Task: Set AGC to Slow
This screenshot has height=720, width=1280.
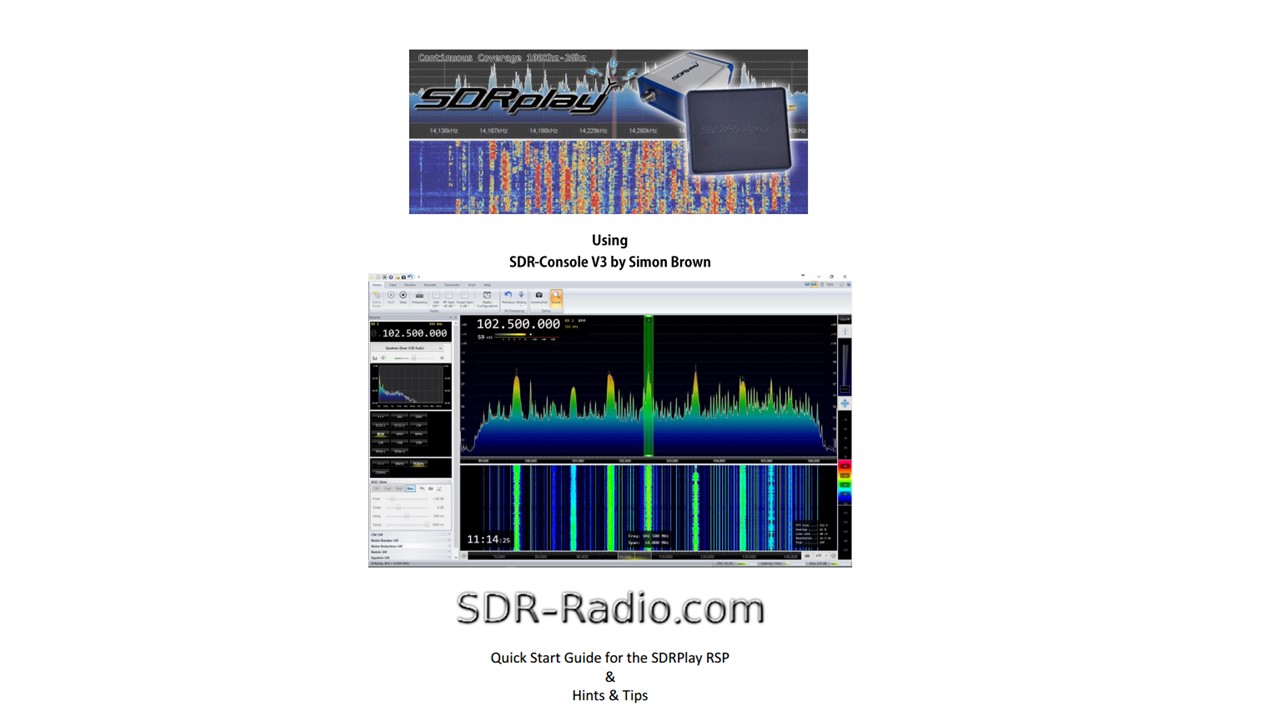Action: (x=410, y=489)
